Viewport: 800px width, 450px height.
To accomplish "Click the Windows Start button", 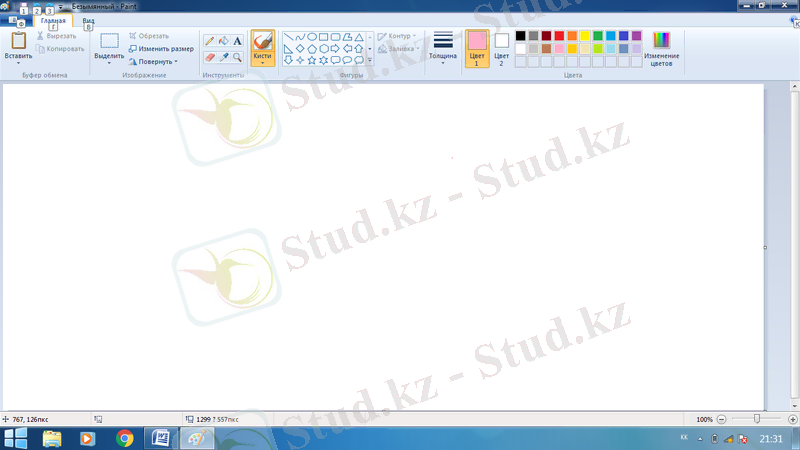I will coord(16,438).
